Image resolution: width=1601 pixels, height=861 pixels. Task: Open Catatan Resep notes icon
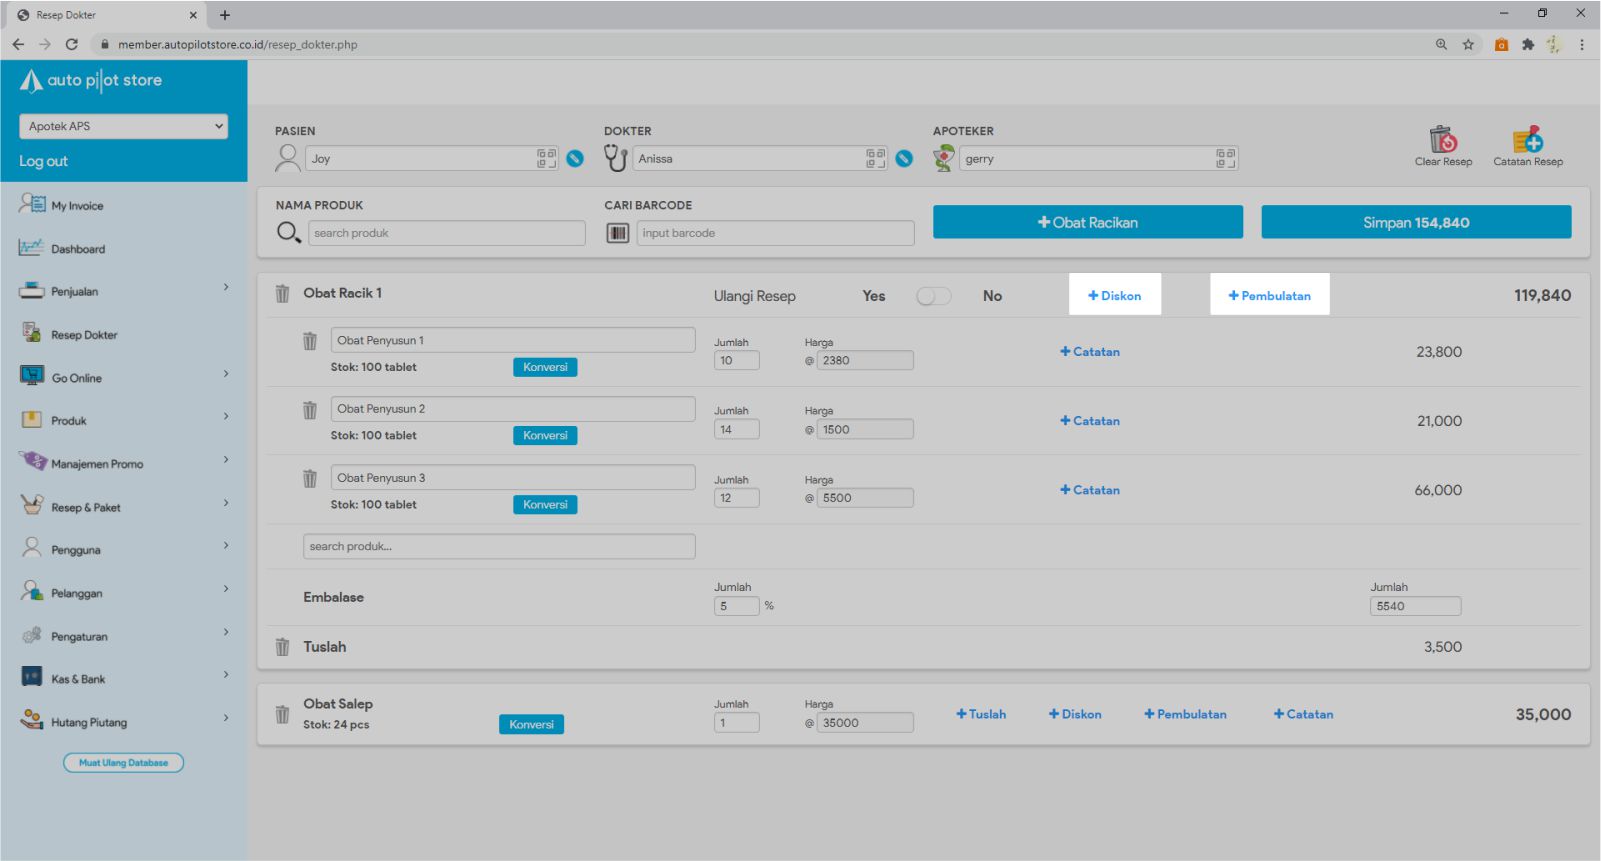1527,140
